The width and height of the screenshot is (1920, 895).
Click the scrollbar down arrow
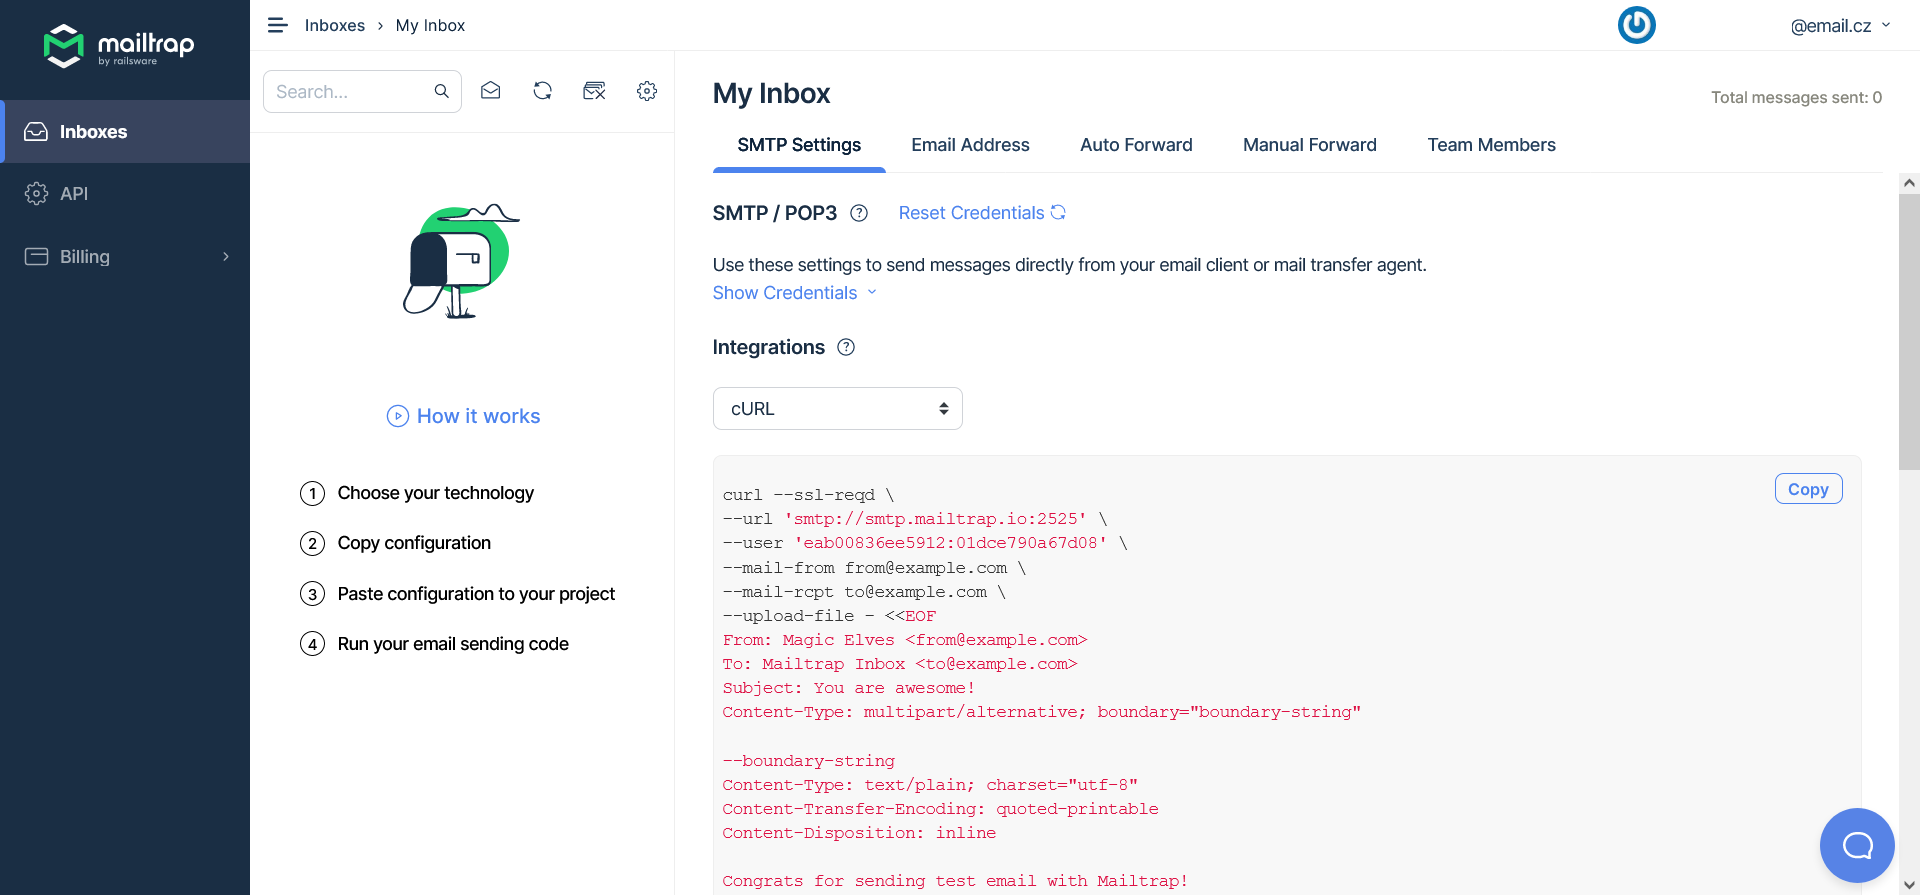click(1909, 885)
